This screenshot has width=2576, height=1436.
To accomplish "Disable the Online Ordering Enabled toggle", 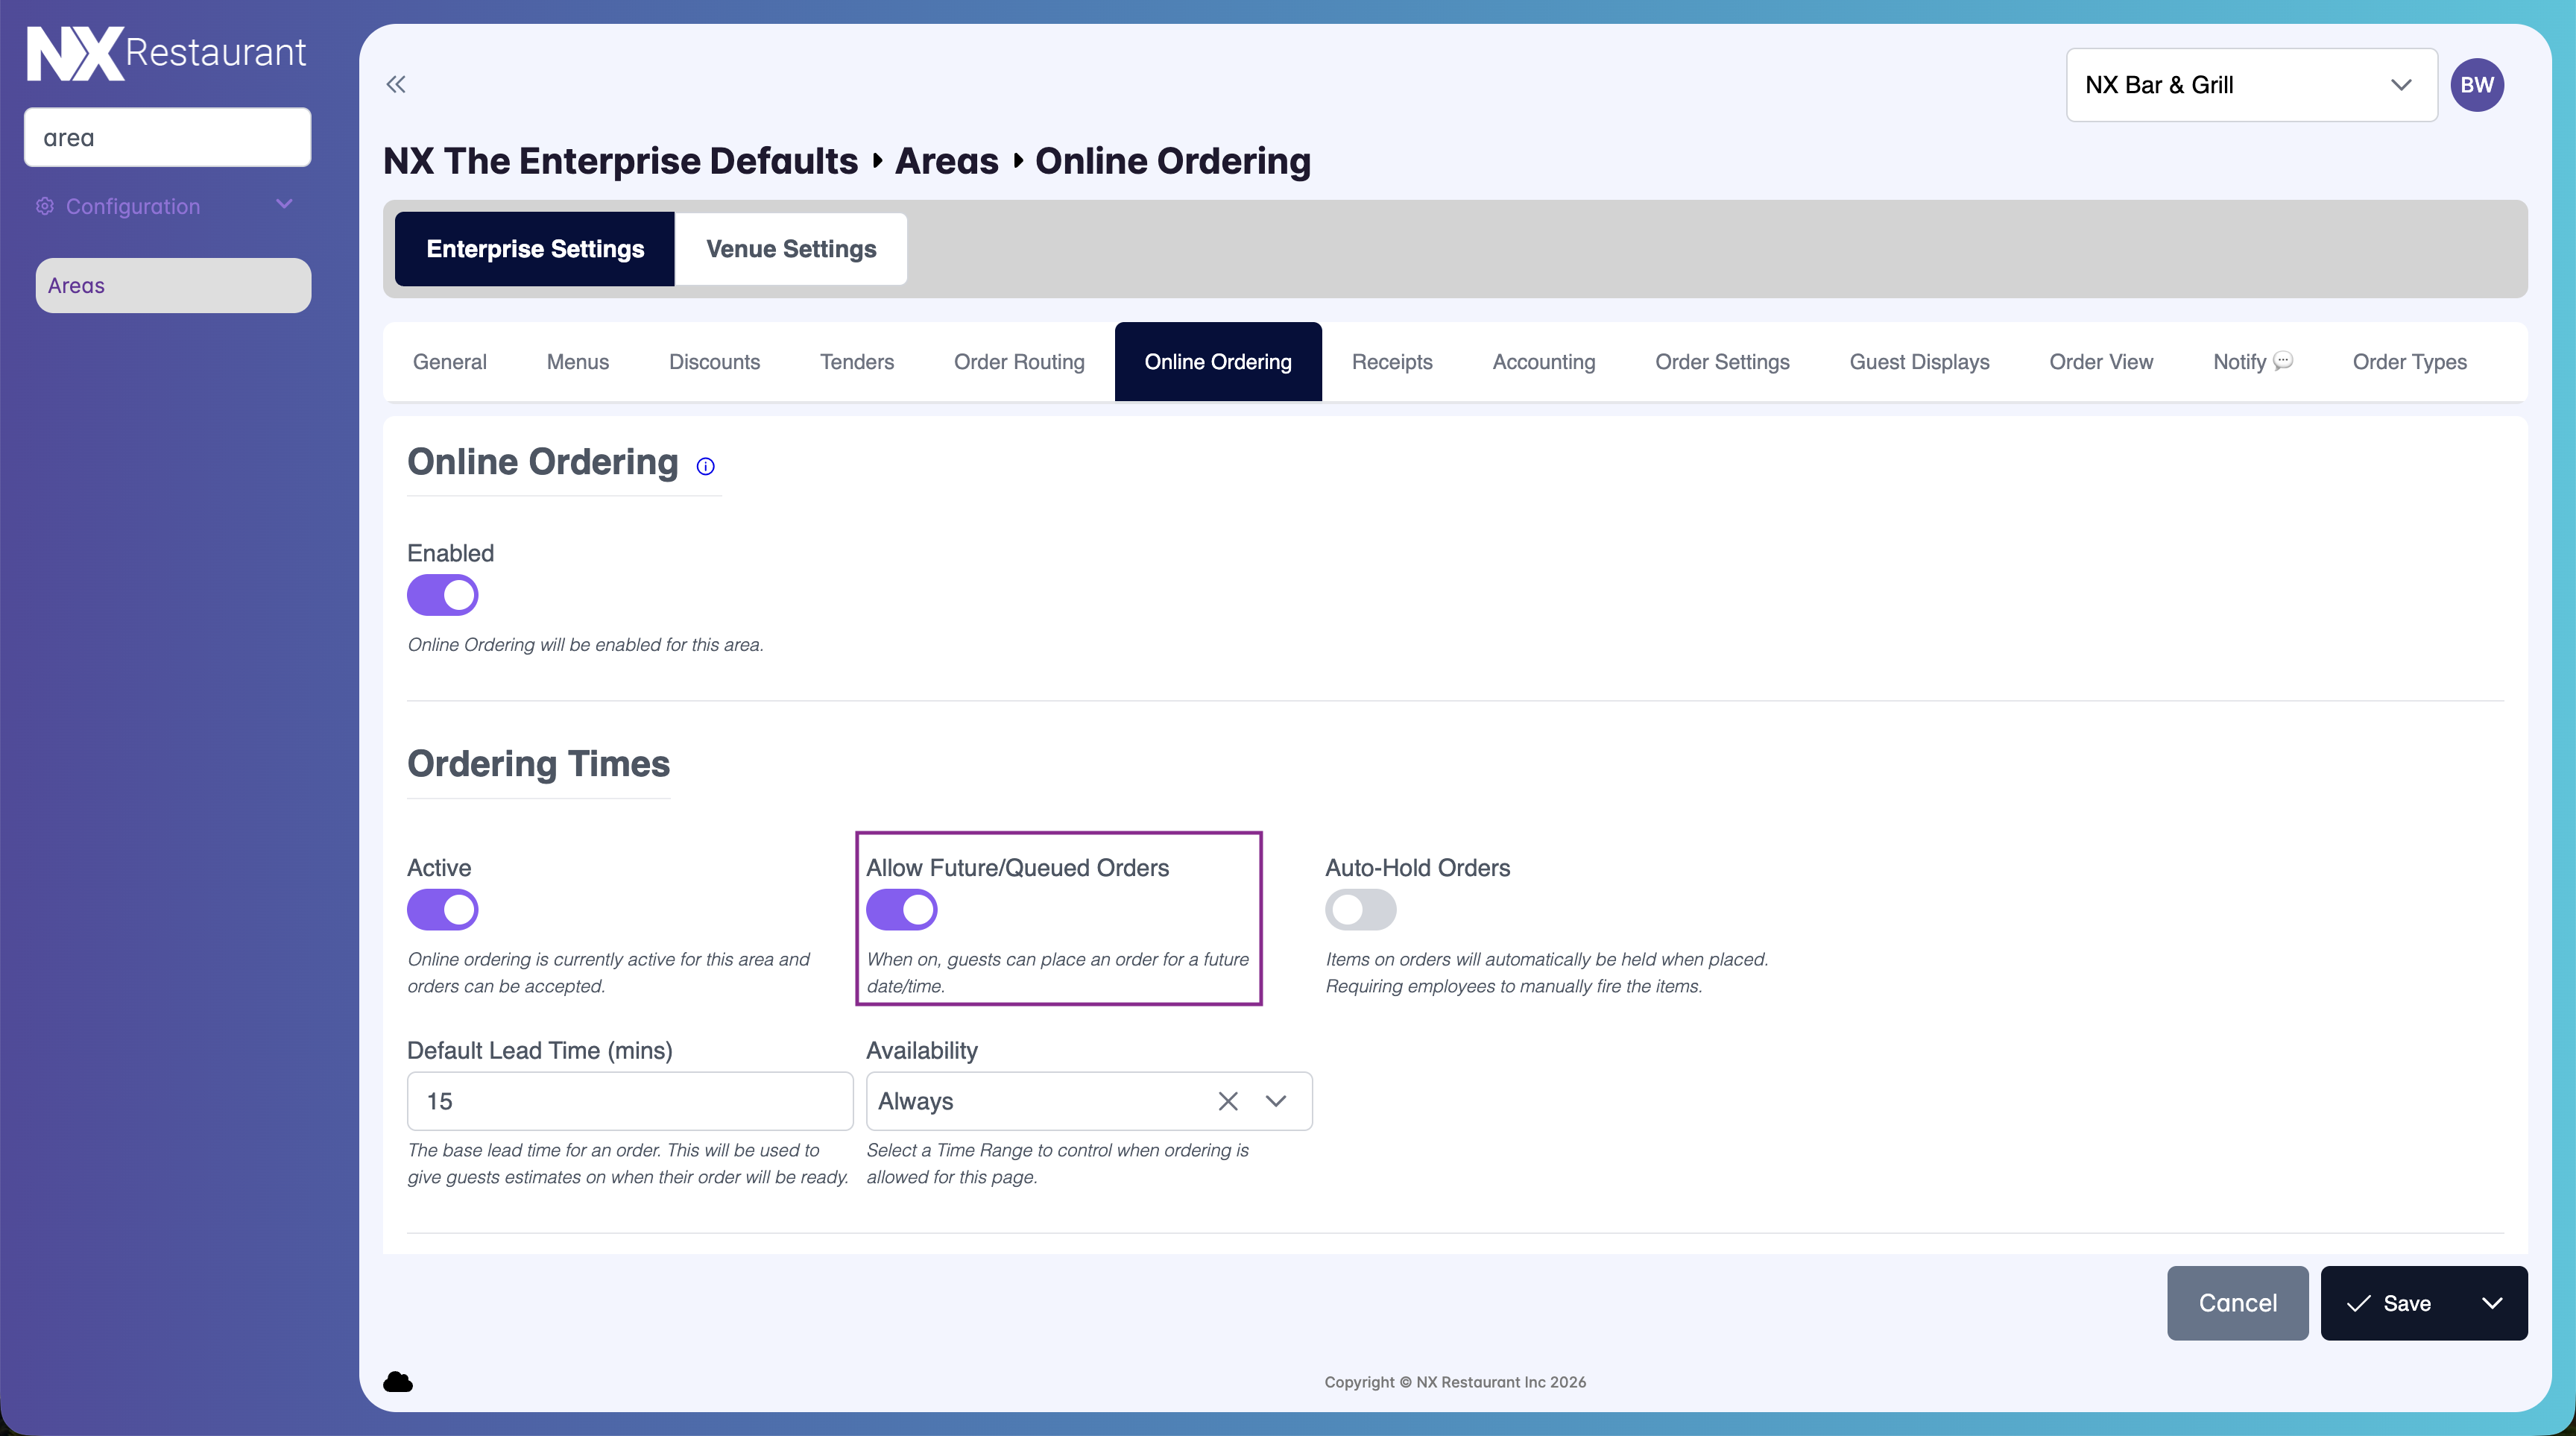I will click(x=442, y=595).
